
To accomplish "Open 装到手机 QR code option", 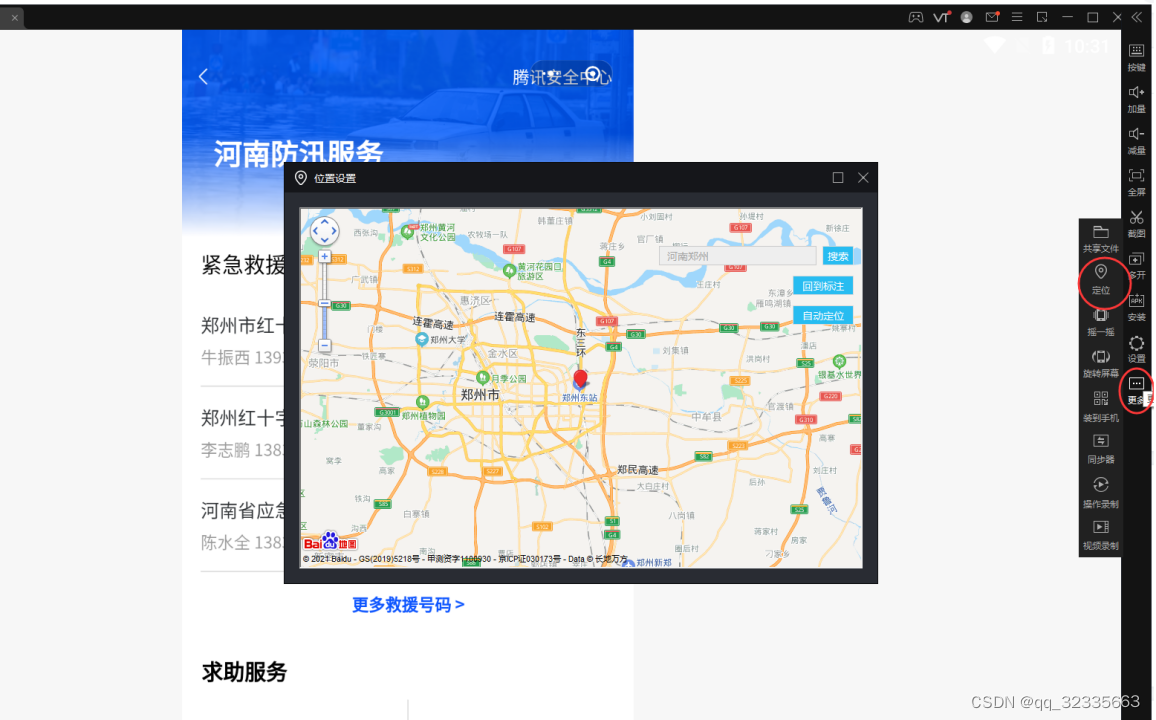I will click(x=1101, y=407).
